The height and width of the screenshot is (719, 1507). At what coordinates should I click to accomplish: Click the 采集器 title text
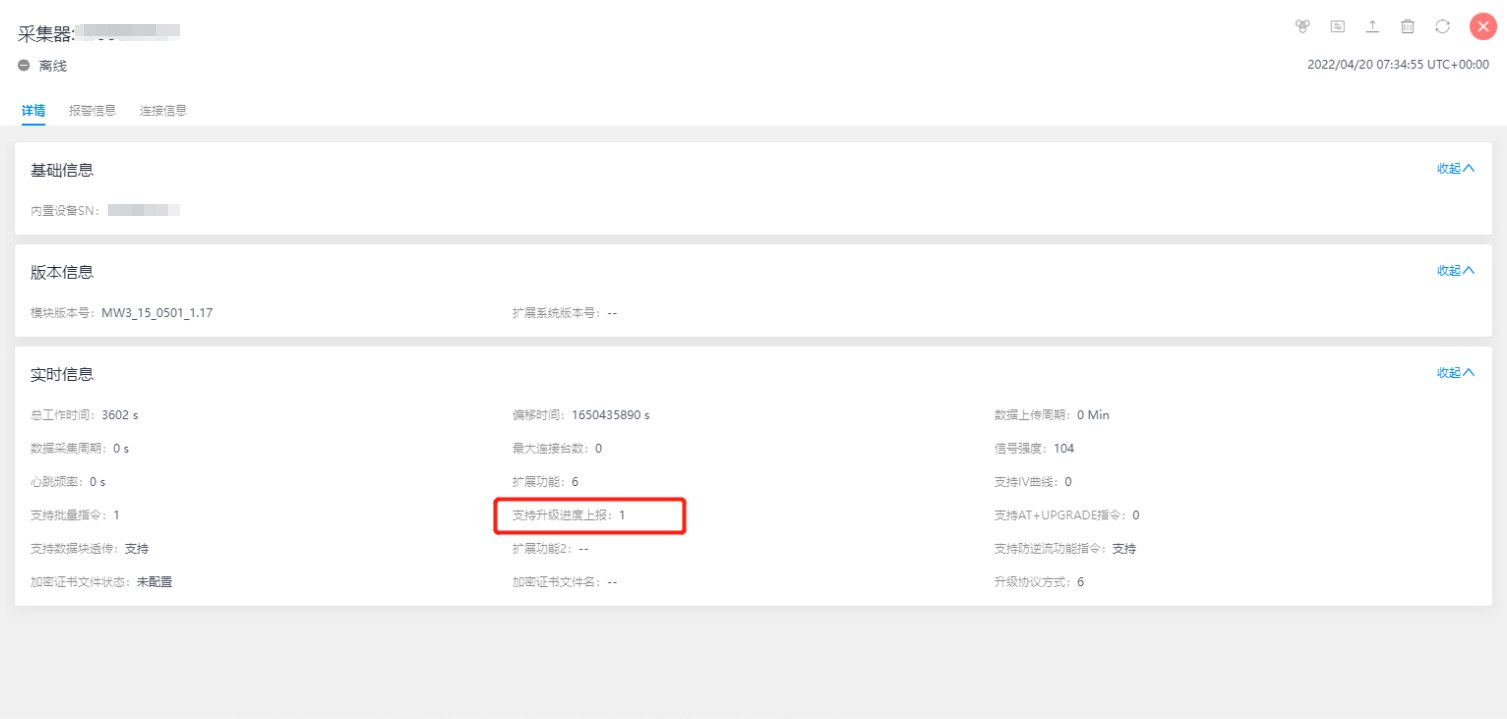(x=46, y=34)
